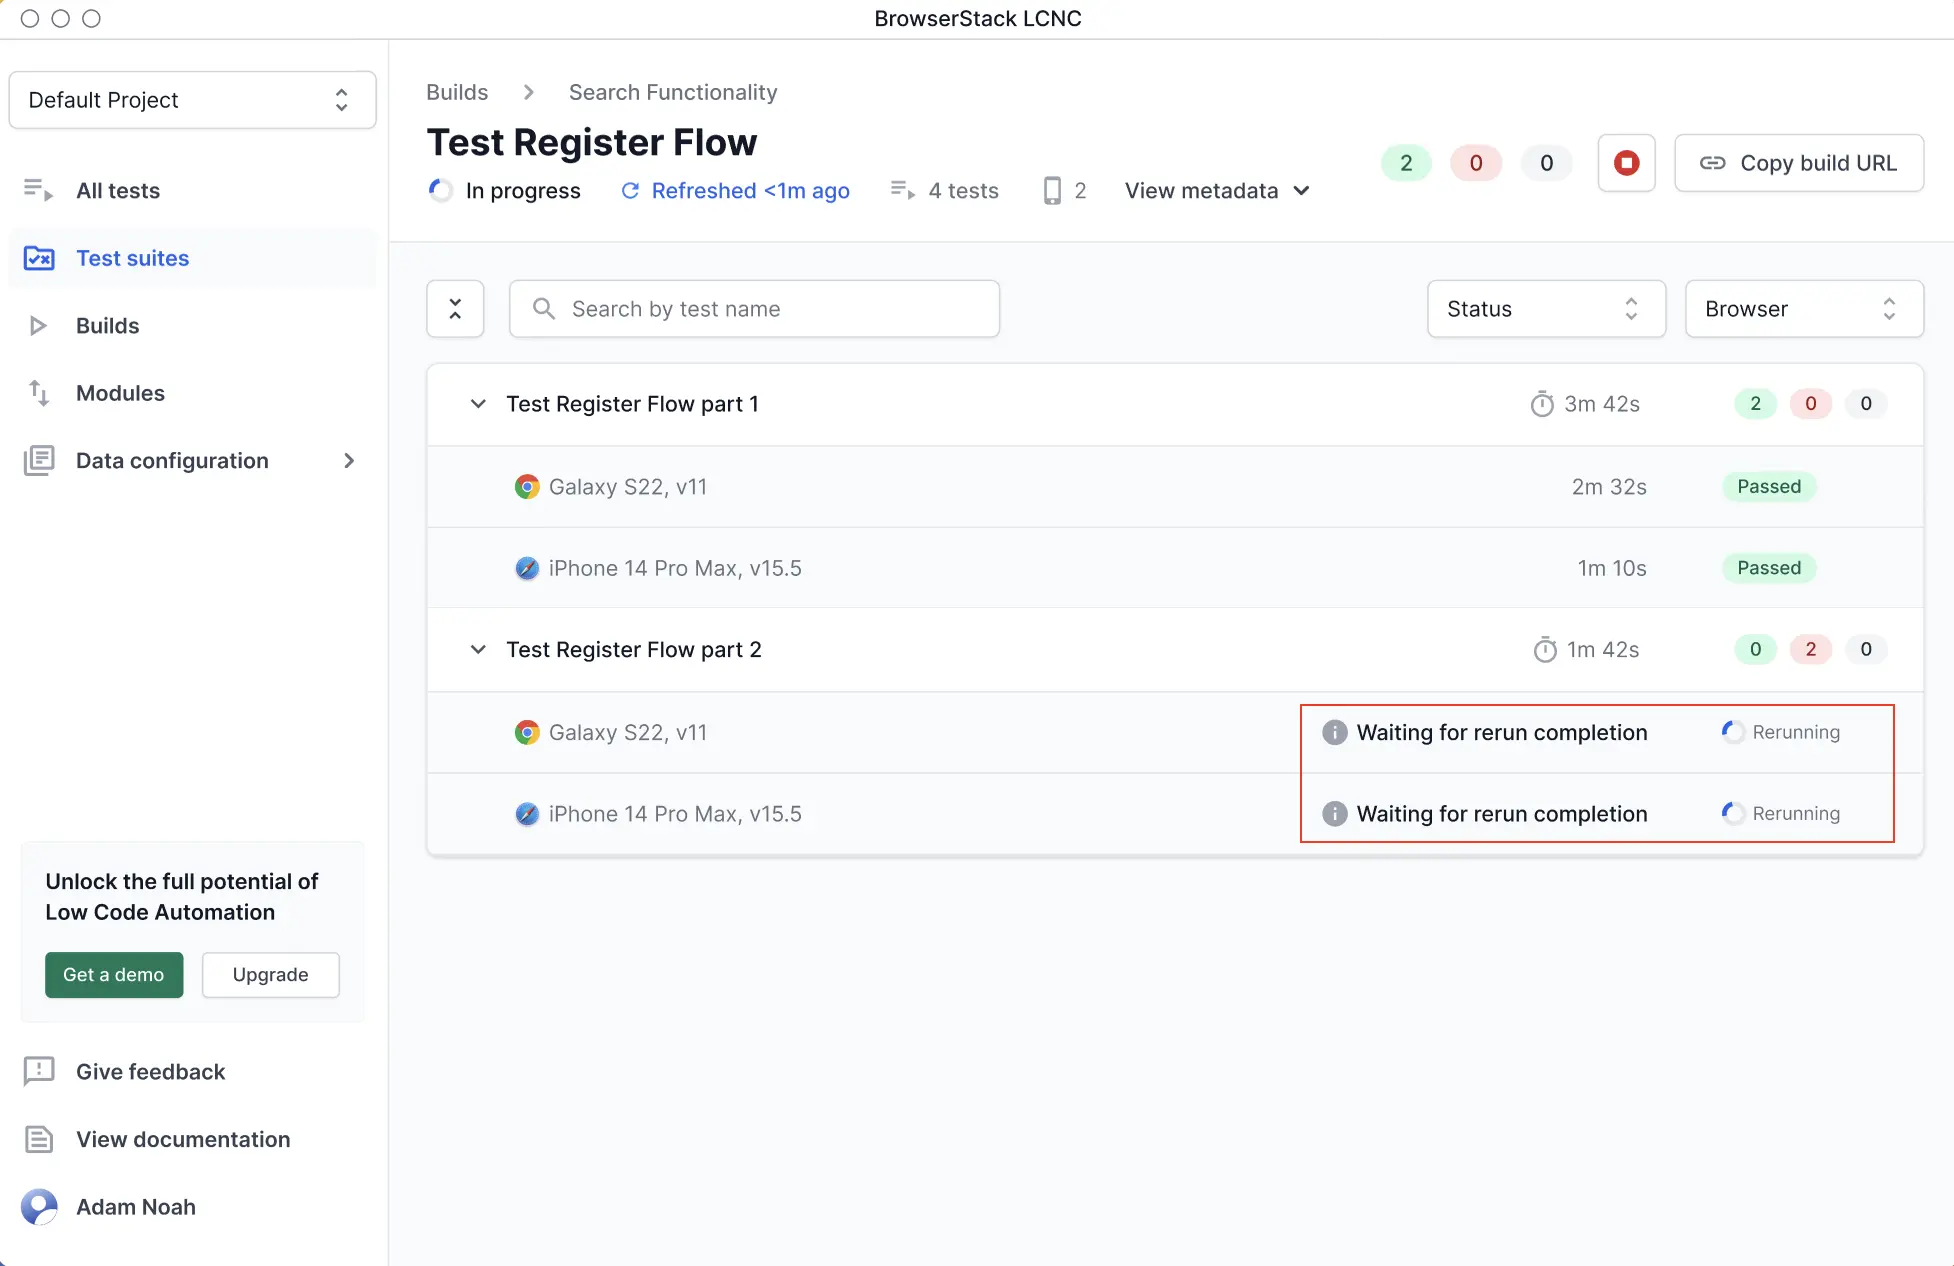The image size is (1954, 1266).
Task: Collapse Test Register Flow part 1 group
Action: 478,404
